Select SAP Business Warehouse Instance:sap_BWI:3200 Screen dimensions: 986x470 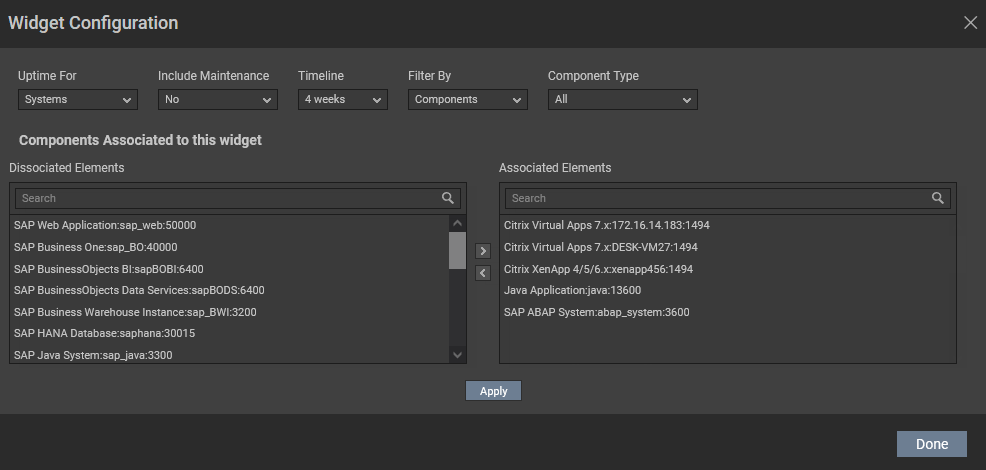135,312
